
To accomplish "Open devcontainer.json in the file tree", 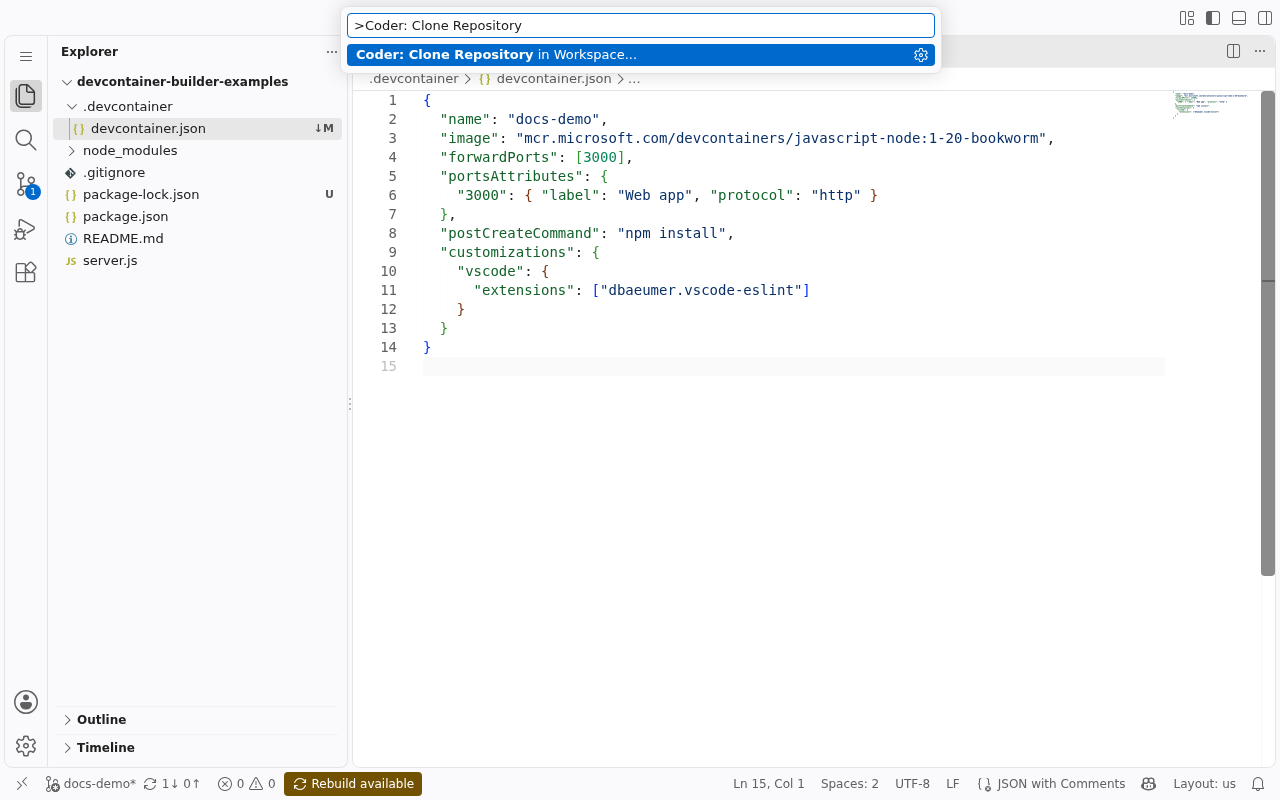I will [x=198, y=128].
